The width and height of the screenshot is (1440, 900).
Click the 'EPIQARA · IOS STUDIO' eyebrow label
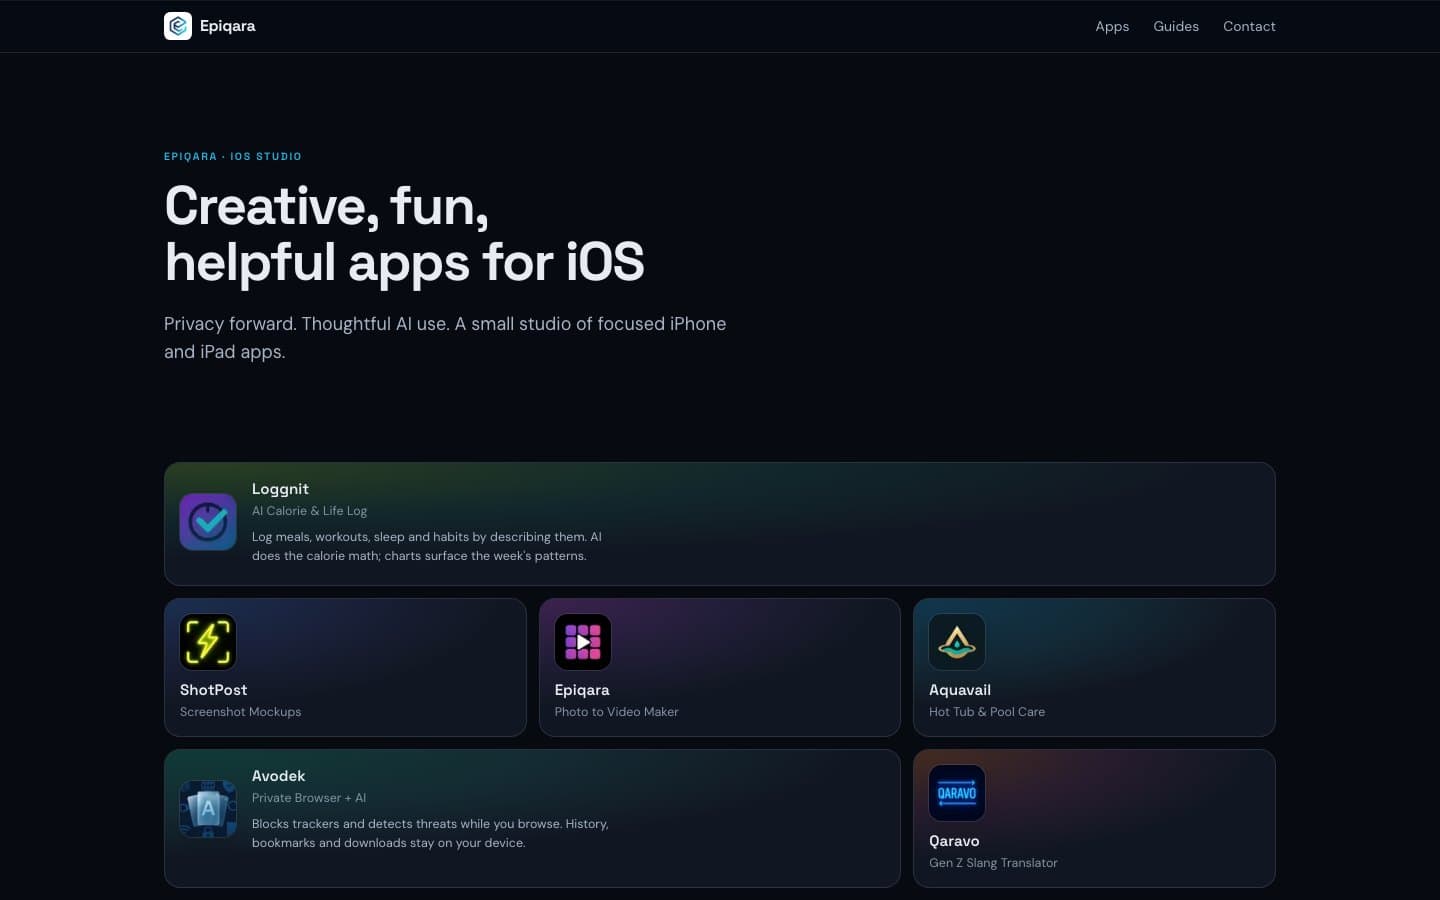click(x=233, y=156)
